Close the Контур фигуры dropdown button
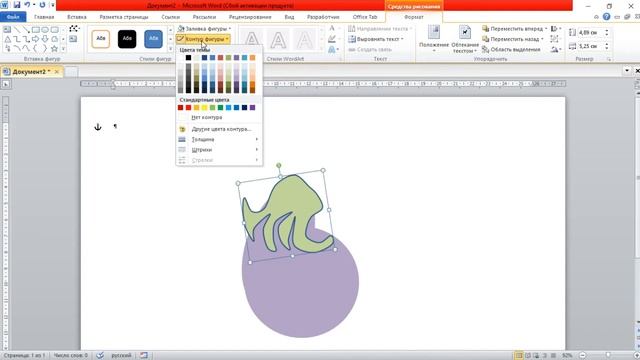The height and width of the screenshot is (360, 640). [203, 39]
